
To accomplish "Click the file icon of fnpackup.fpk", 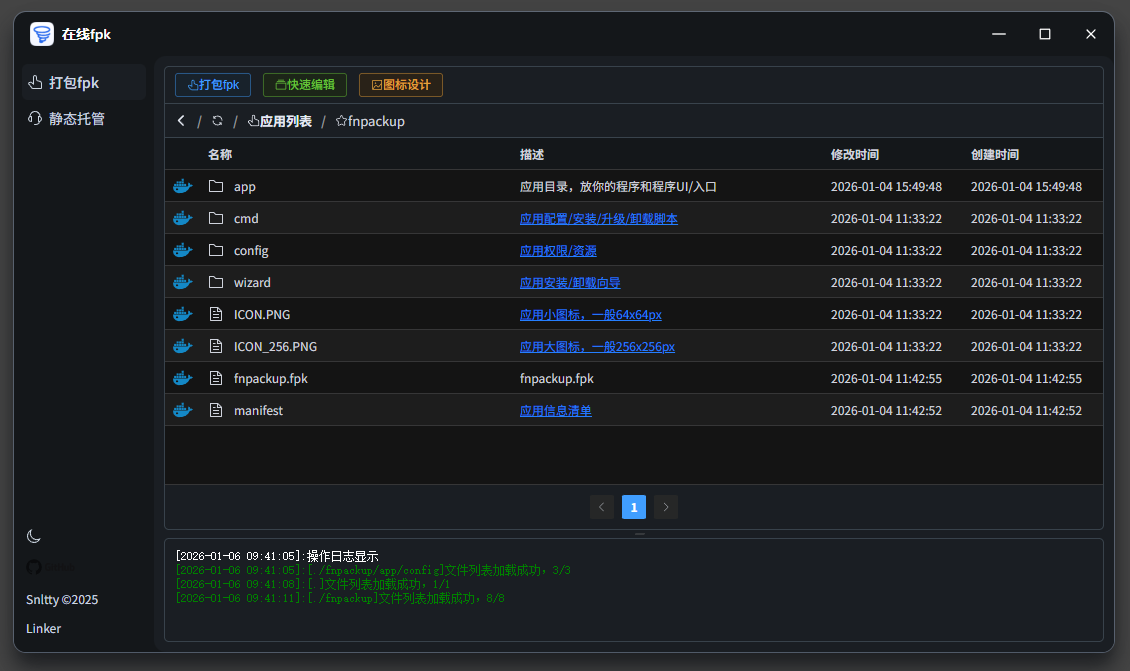I will click(215, 378).
